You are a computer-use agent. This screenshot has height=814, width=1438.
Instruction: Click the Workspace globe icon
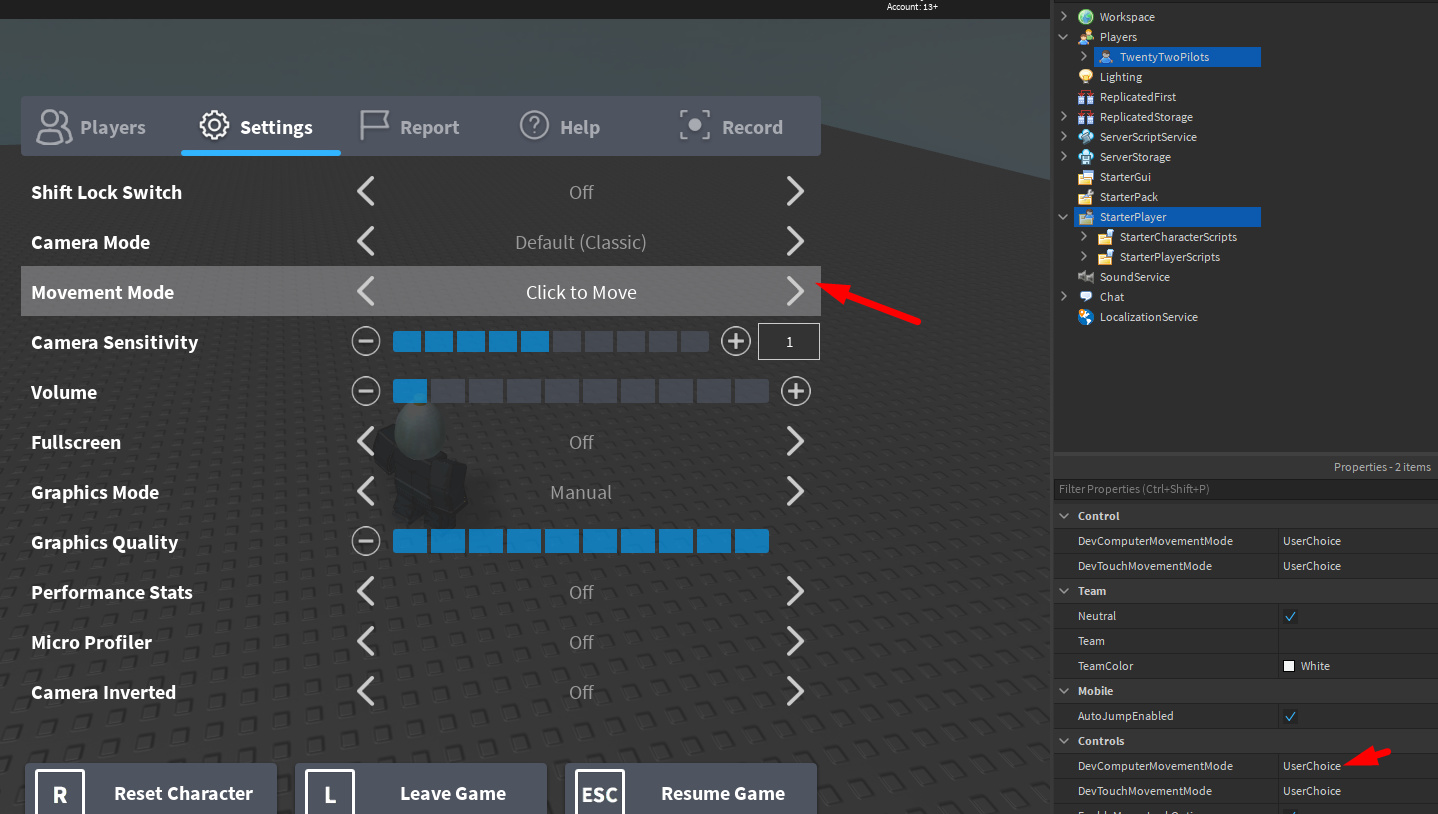tap(1086, 16)
